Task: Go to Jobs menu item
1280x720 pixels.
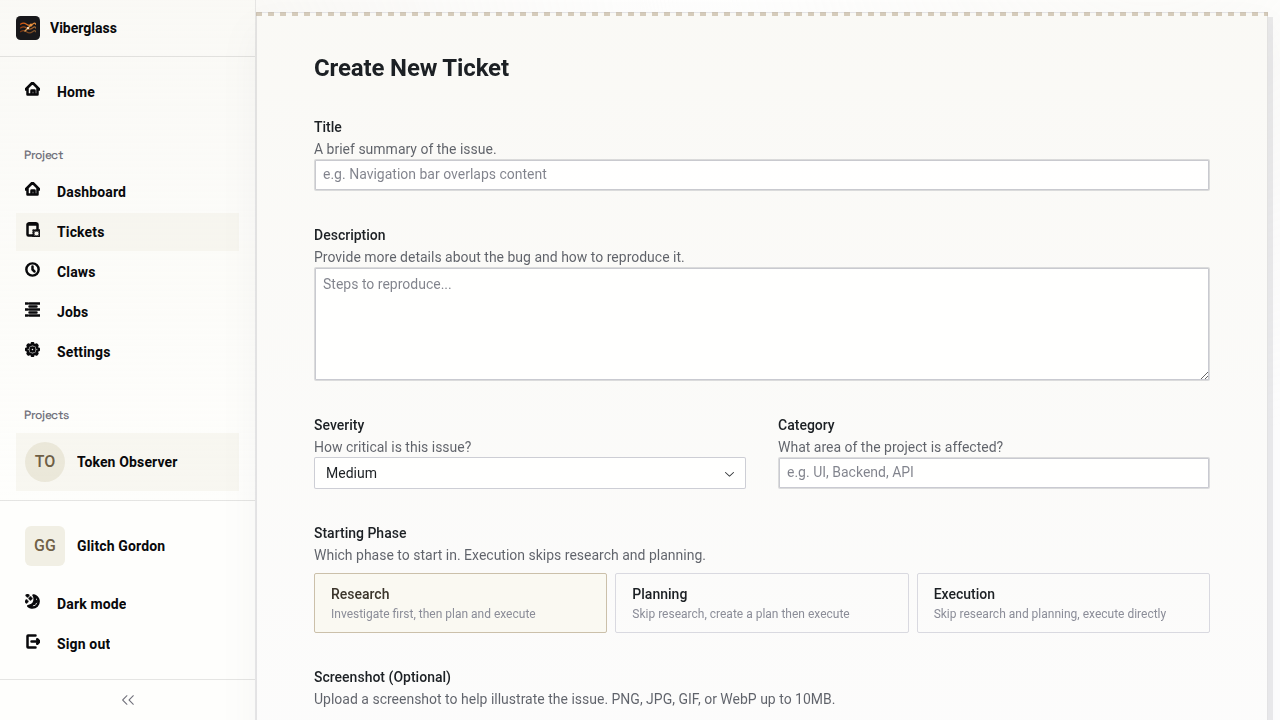Action: (72, 312)
